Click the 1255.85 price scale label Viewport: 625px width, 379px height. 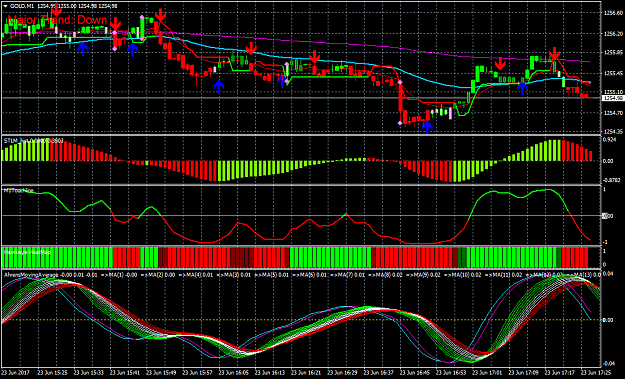(613, 52)
